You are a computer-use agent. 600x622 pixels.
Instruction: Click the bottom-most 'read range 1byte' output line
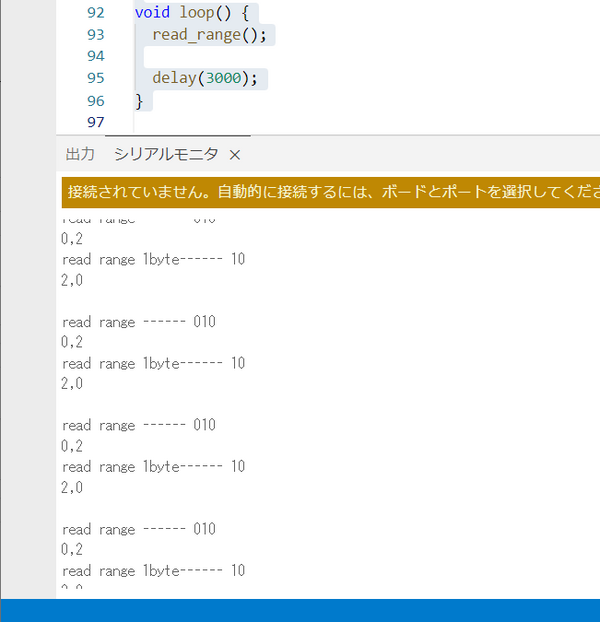tap(153, 570)
